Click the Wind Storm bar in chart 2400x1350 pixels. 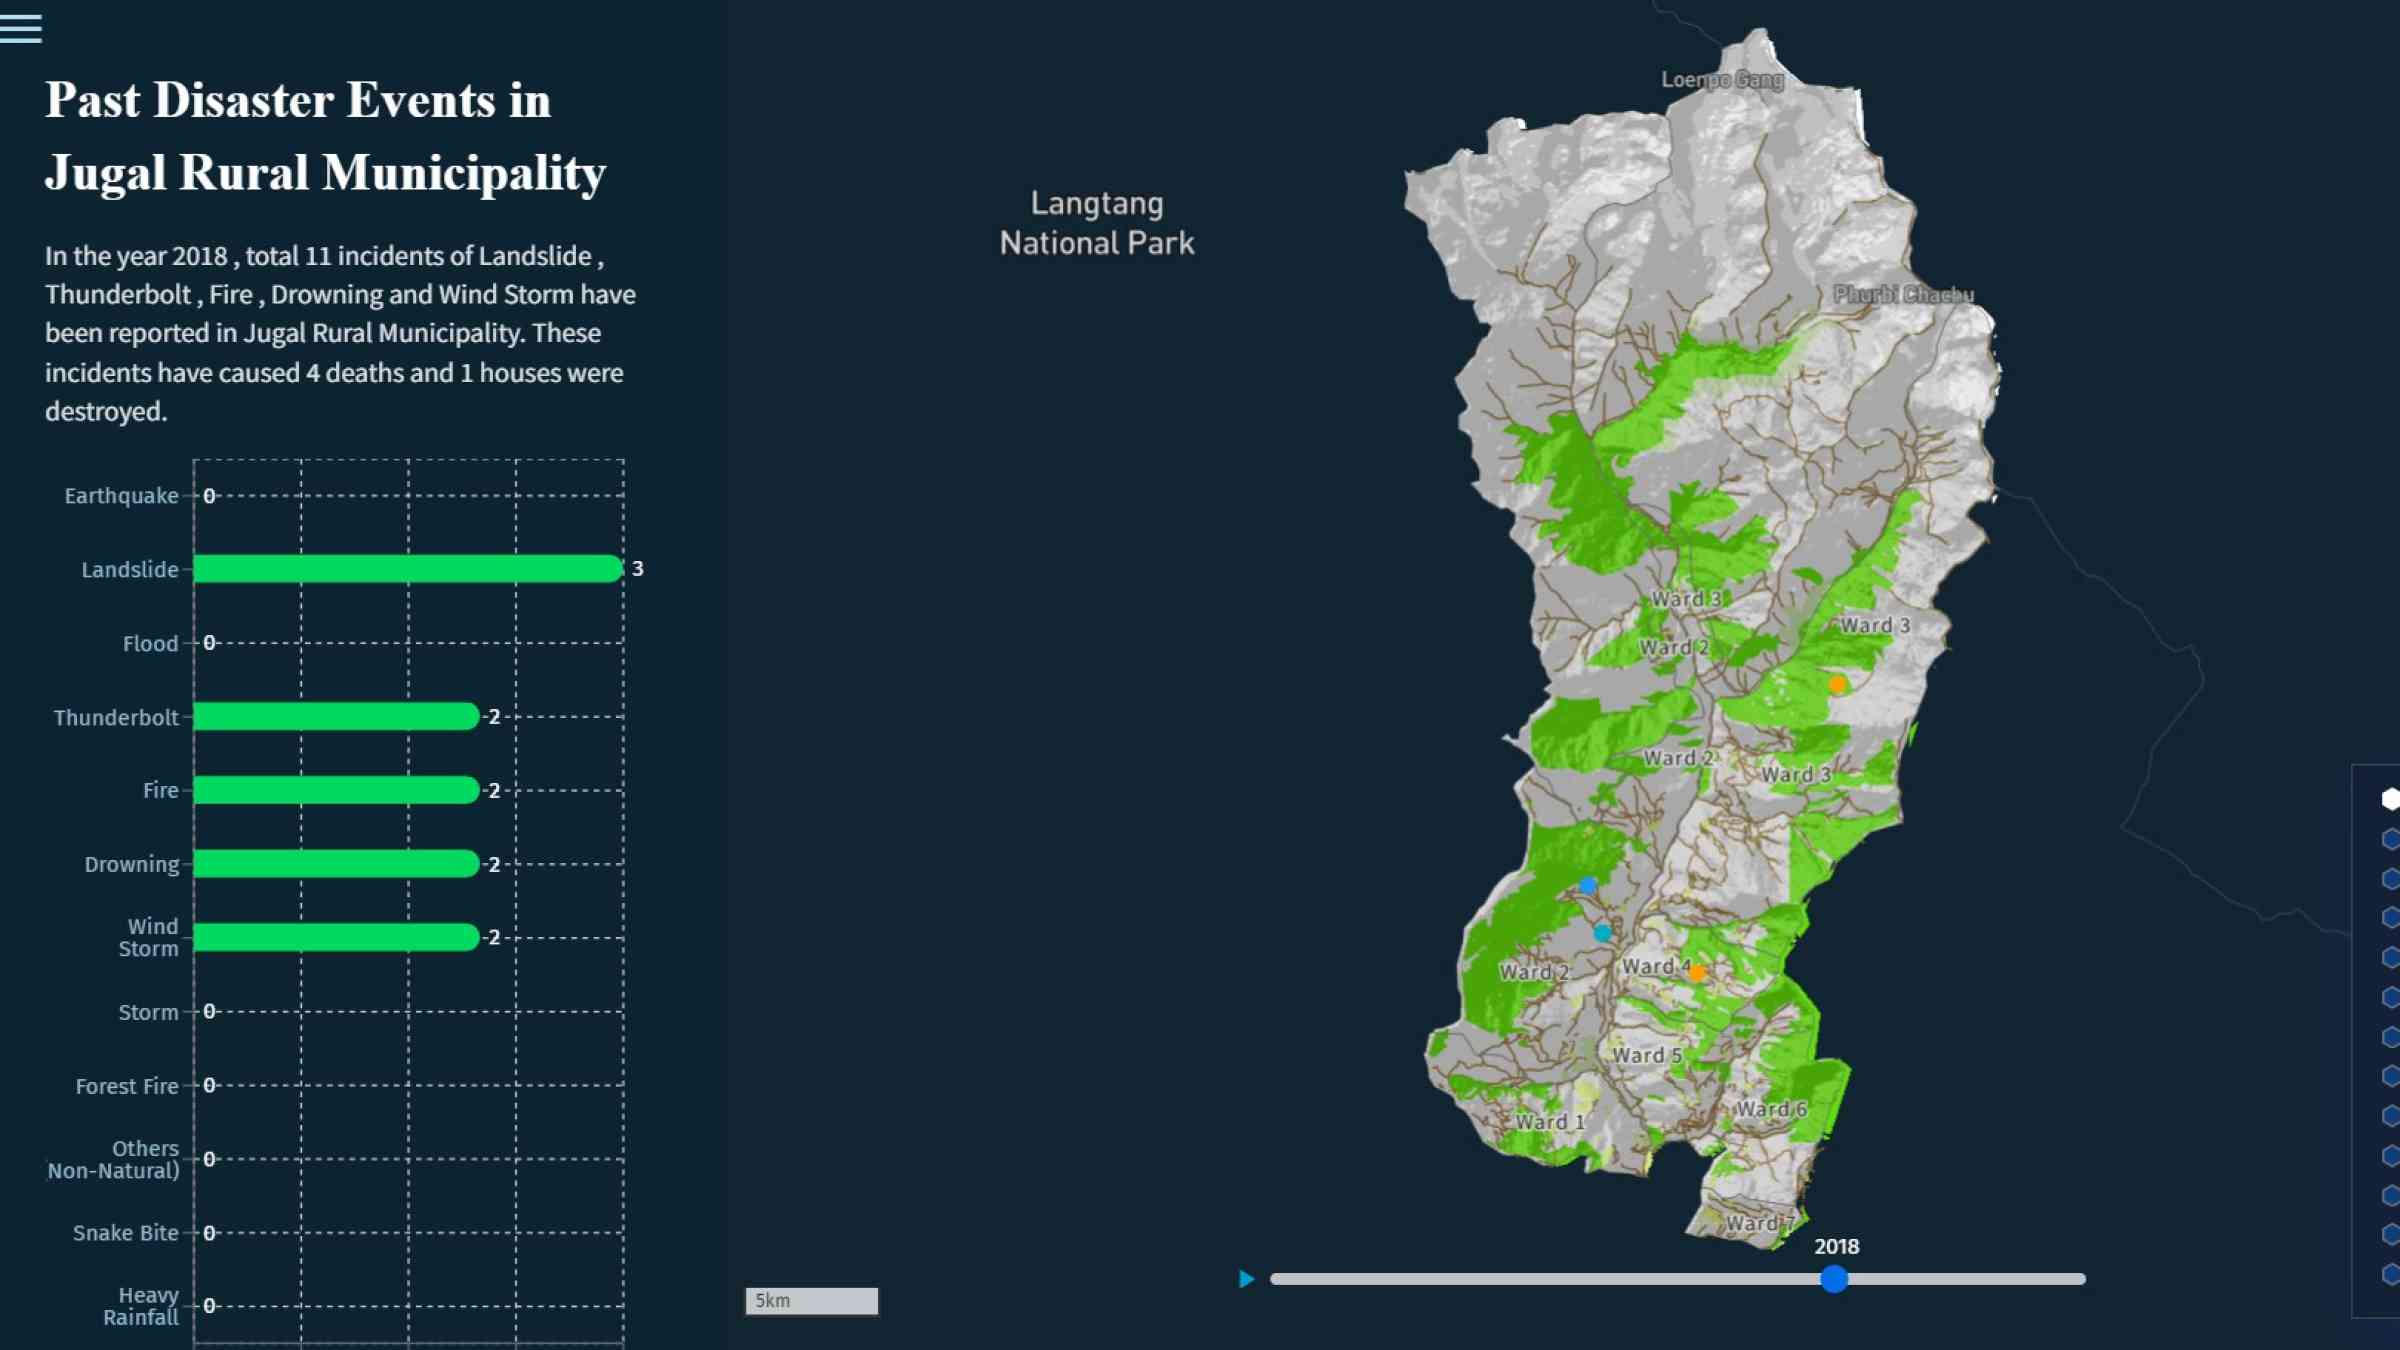[336, 937]
